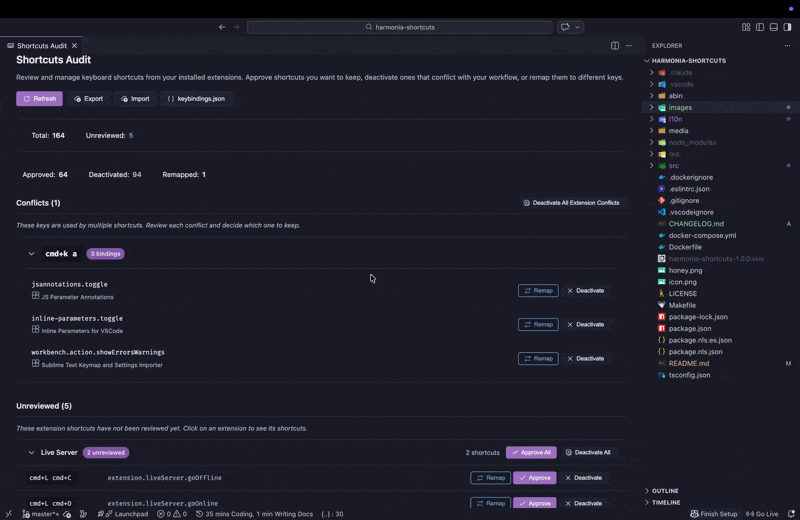Open editor More Actions ellipsis
The image size is (800, 520).
629,45
